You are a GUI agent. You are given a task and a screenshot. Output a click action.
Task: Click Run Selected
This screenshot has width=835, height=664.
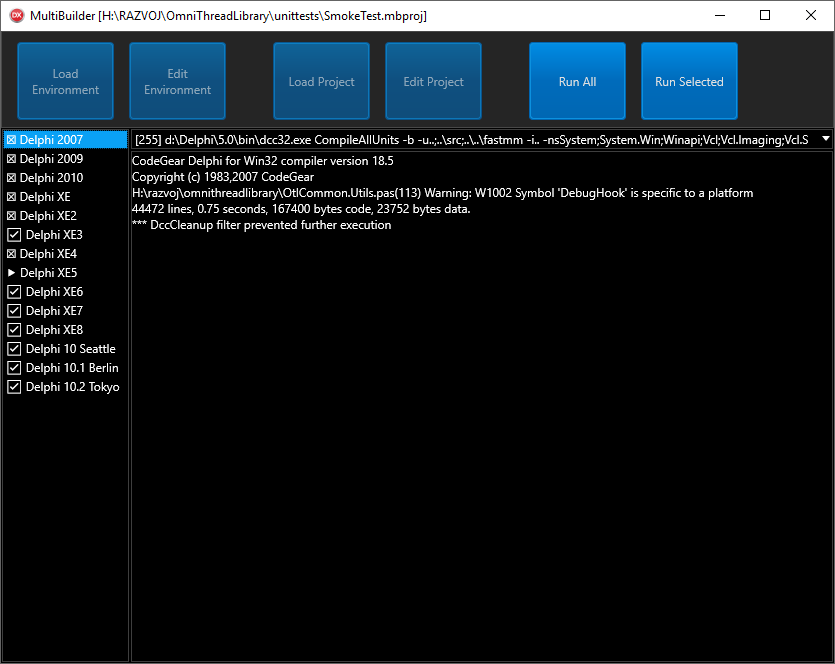689,81
